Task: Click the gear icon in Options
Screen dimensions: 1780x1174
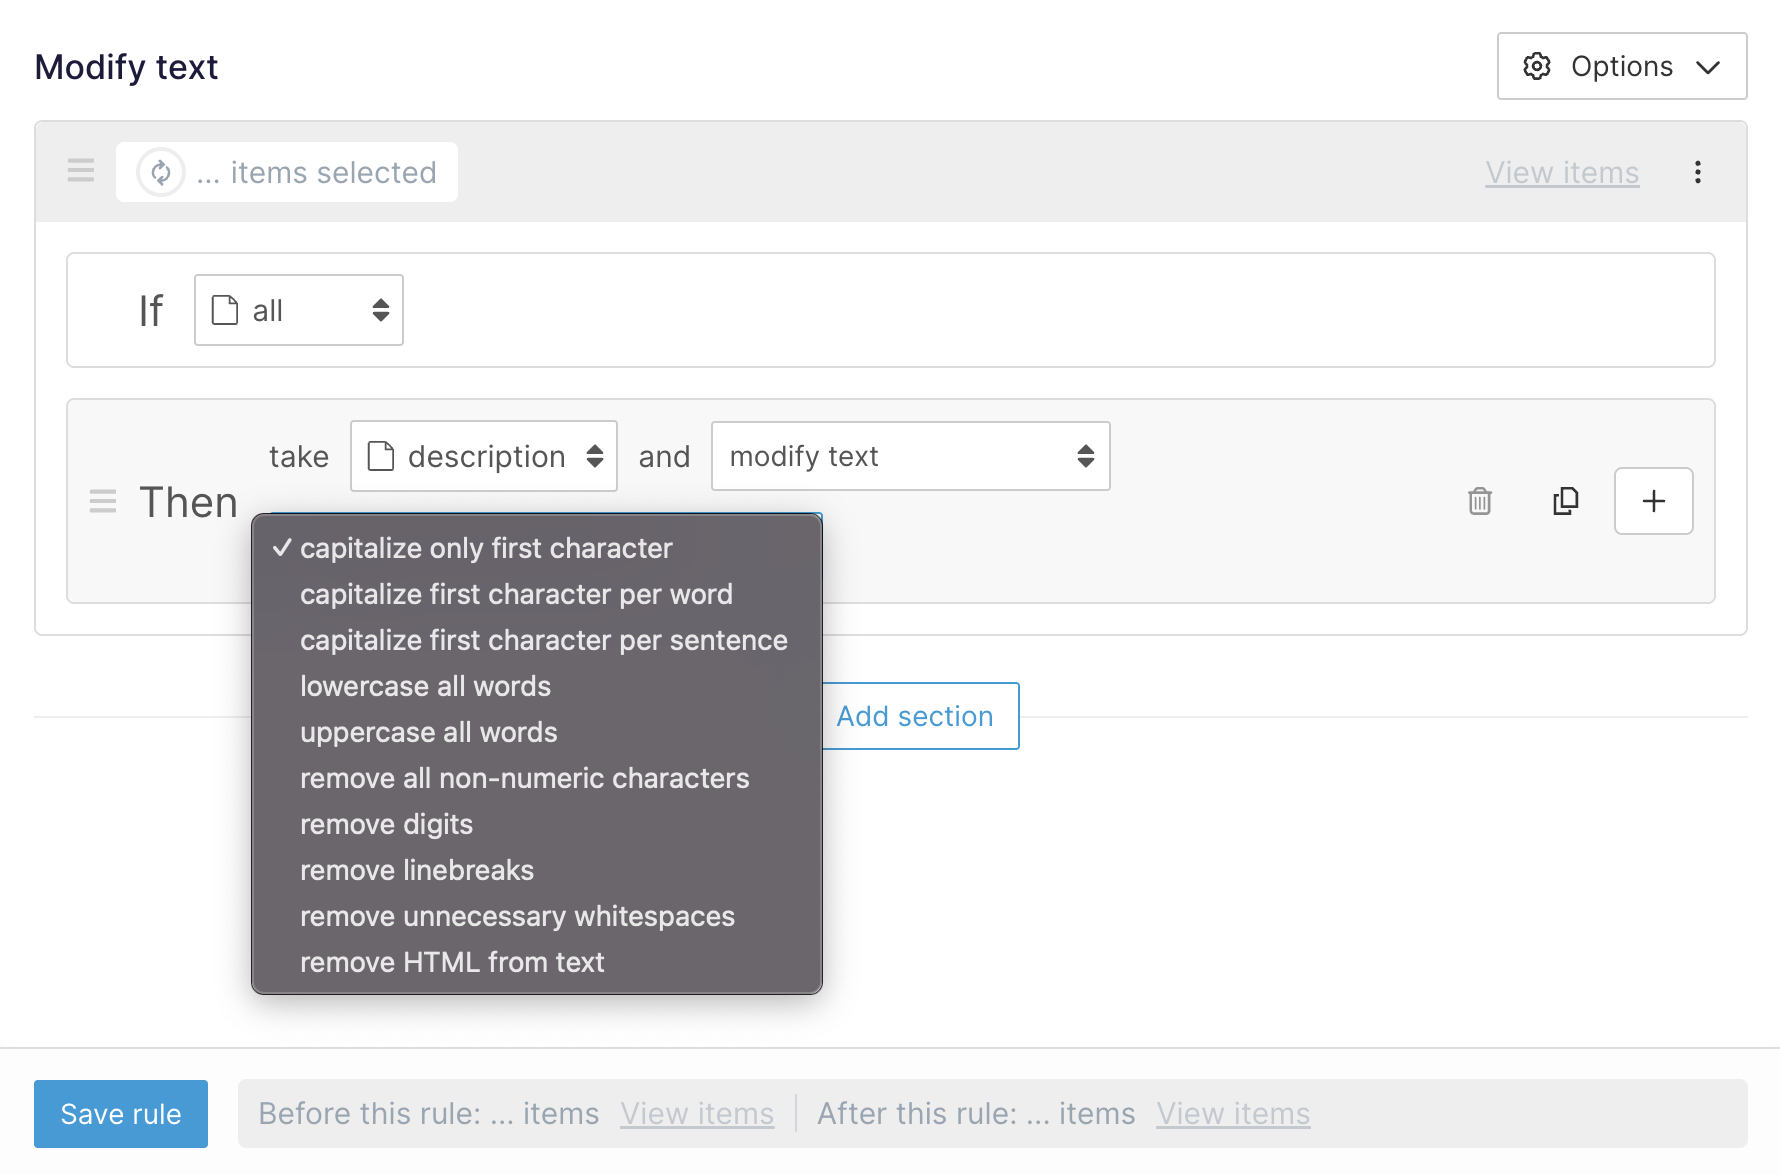Action: tap(1536, 66)
